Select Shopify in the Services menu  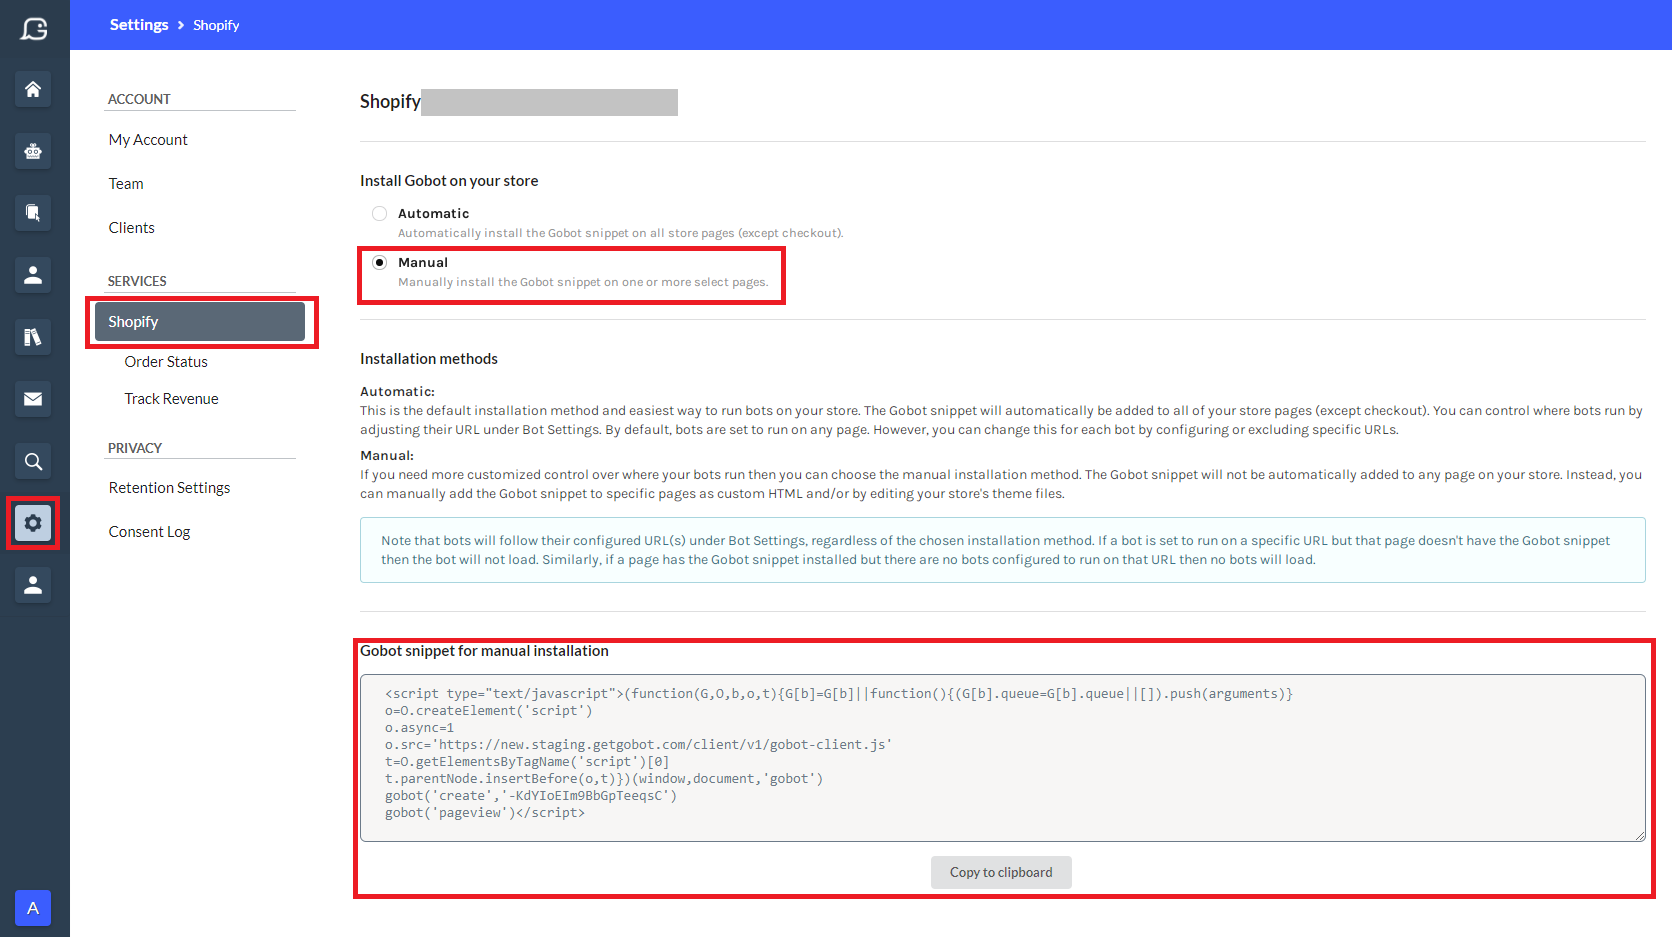tap(200, 322)
